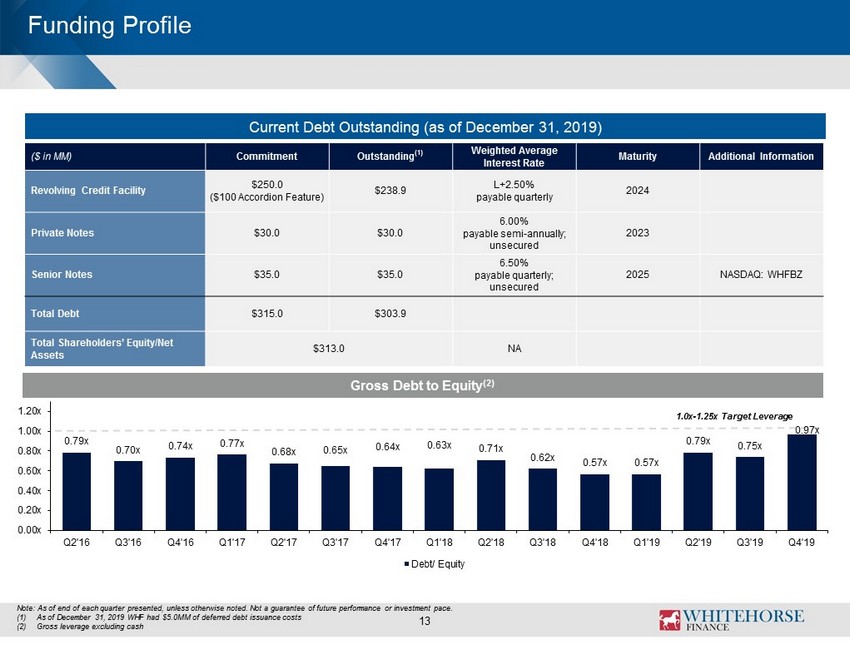Image resolution: width=850 pixels, height=650 pixels.
Task: Select the '1.20x' y-axis label
Action: coord(29,411)
